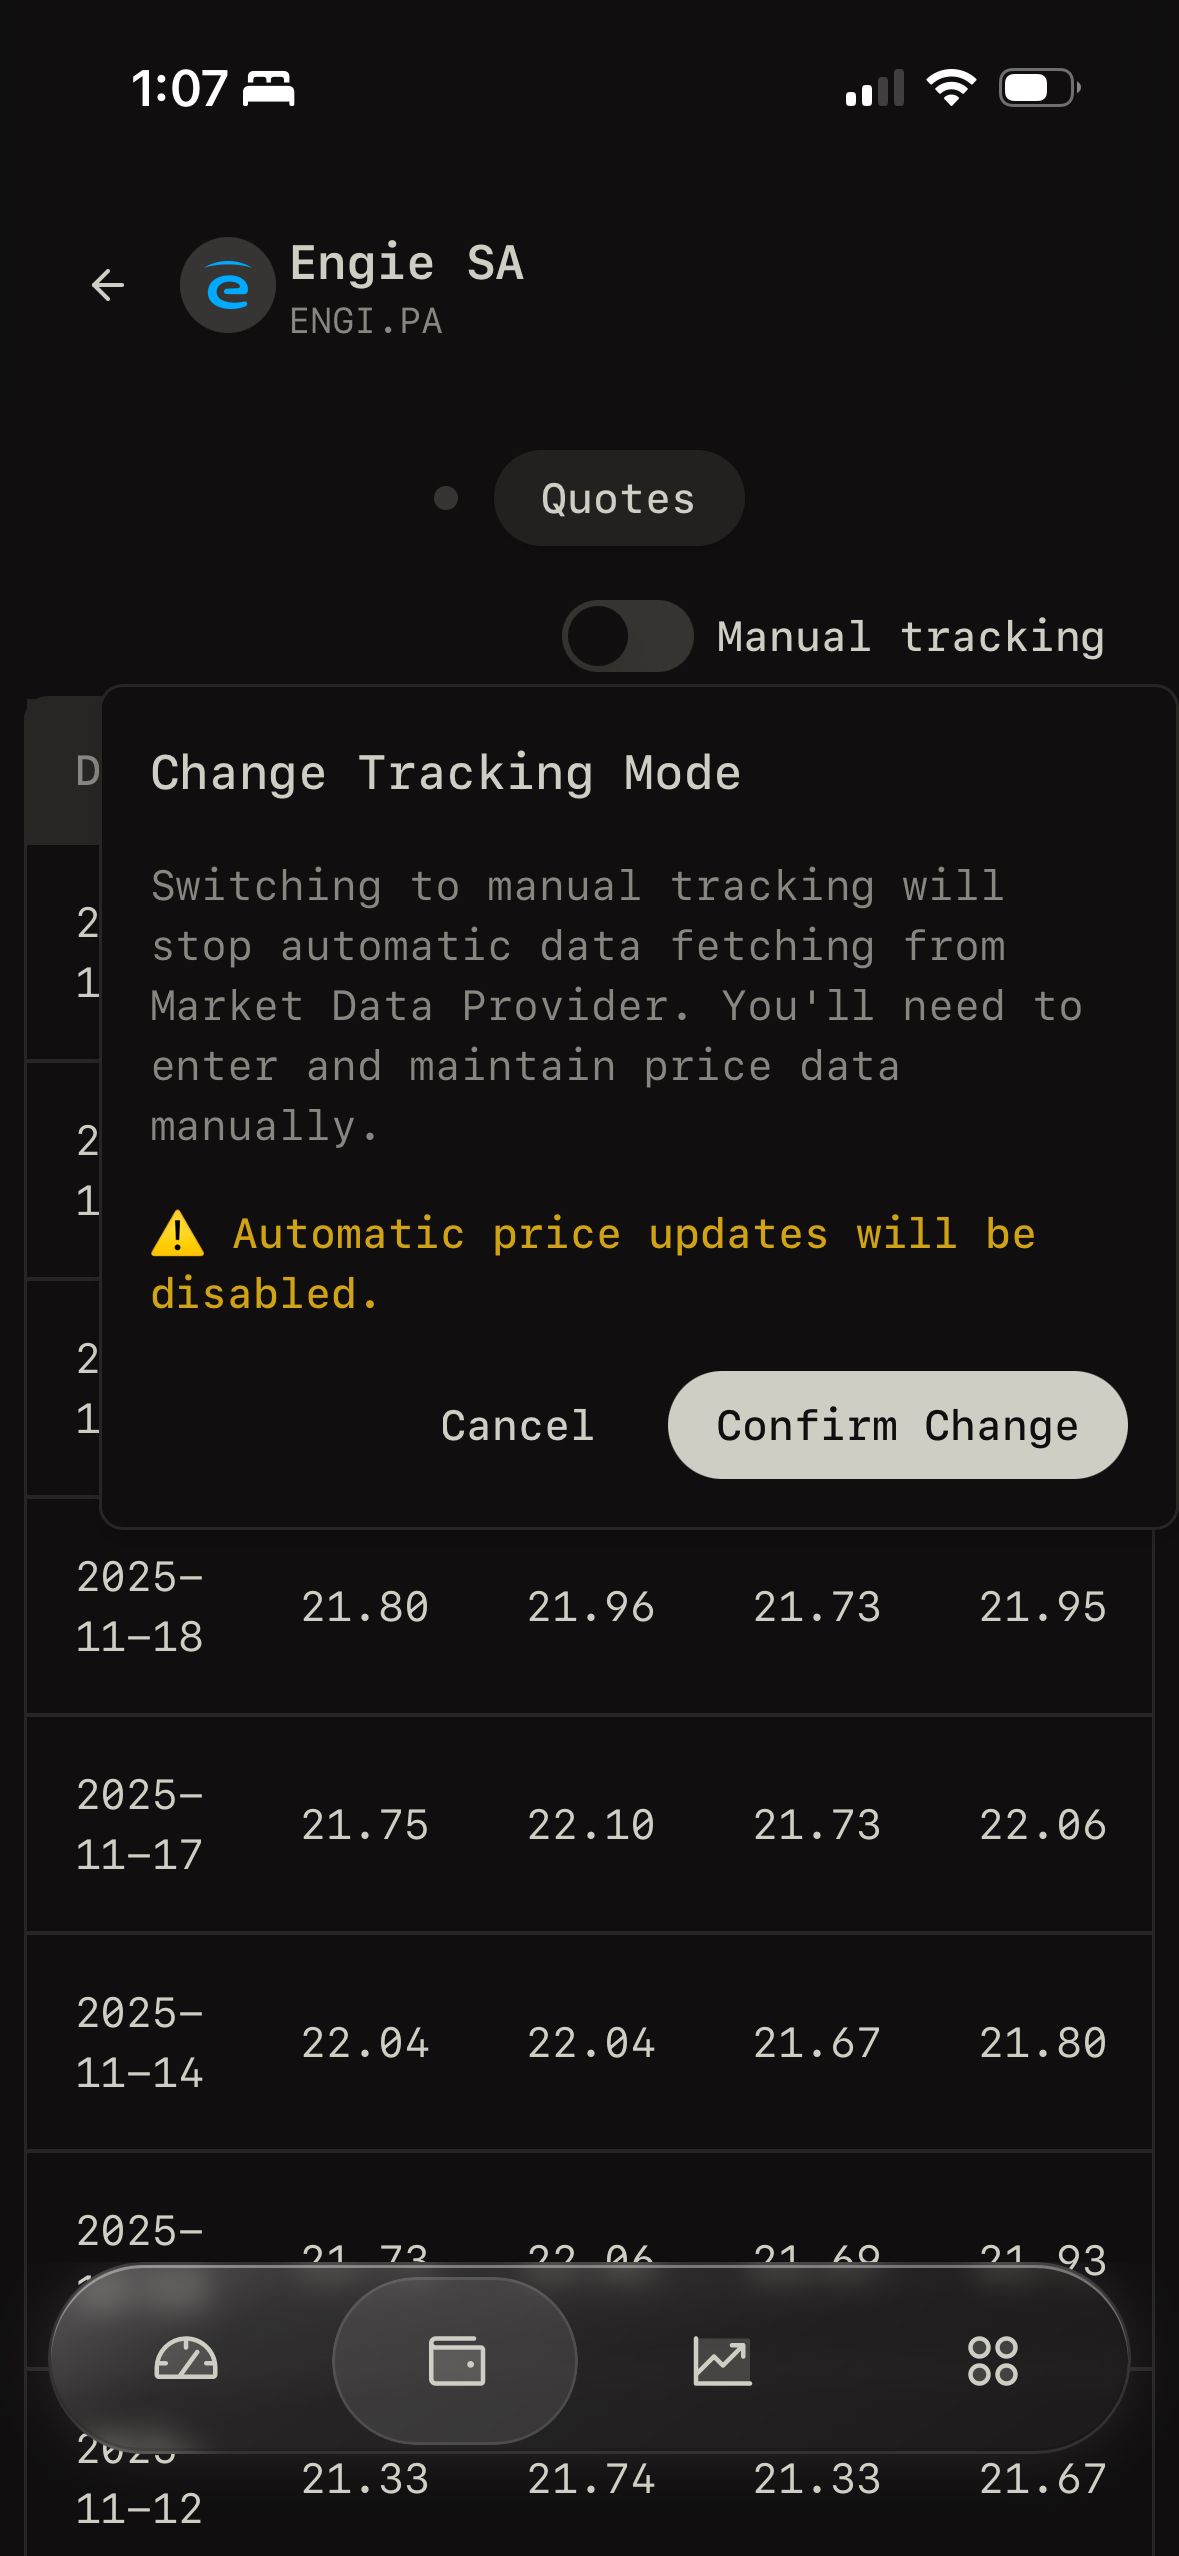Tap the ENGI.PA ticker label

(366, 322)
